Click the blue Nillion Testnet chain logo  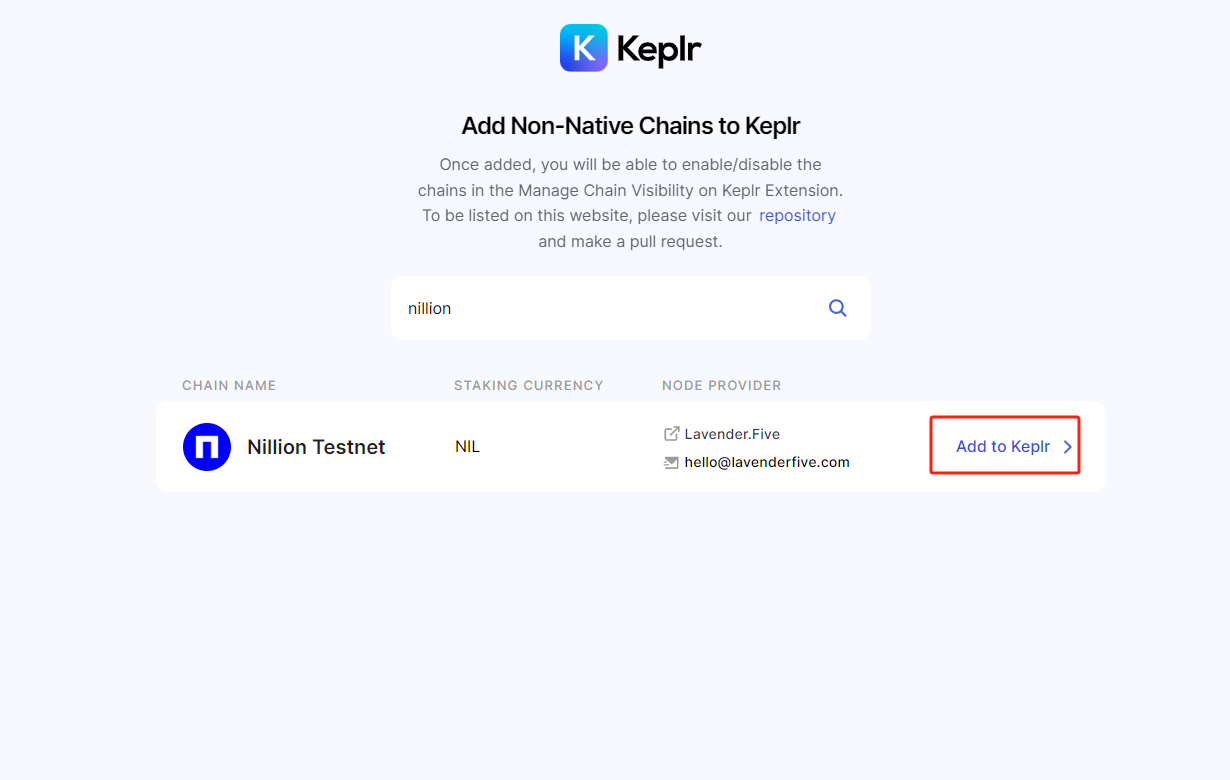click(x=207, y=447)
